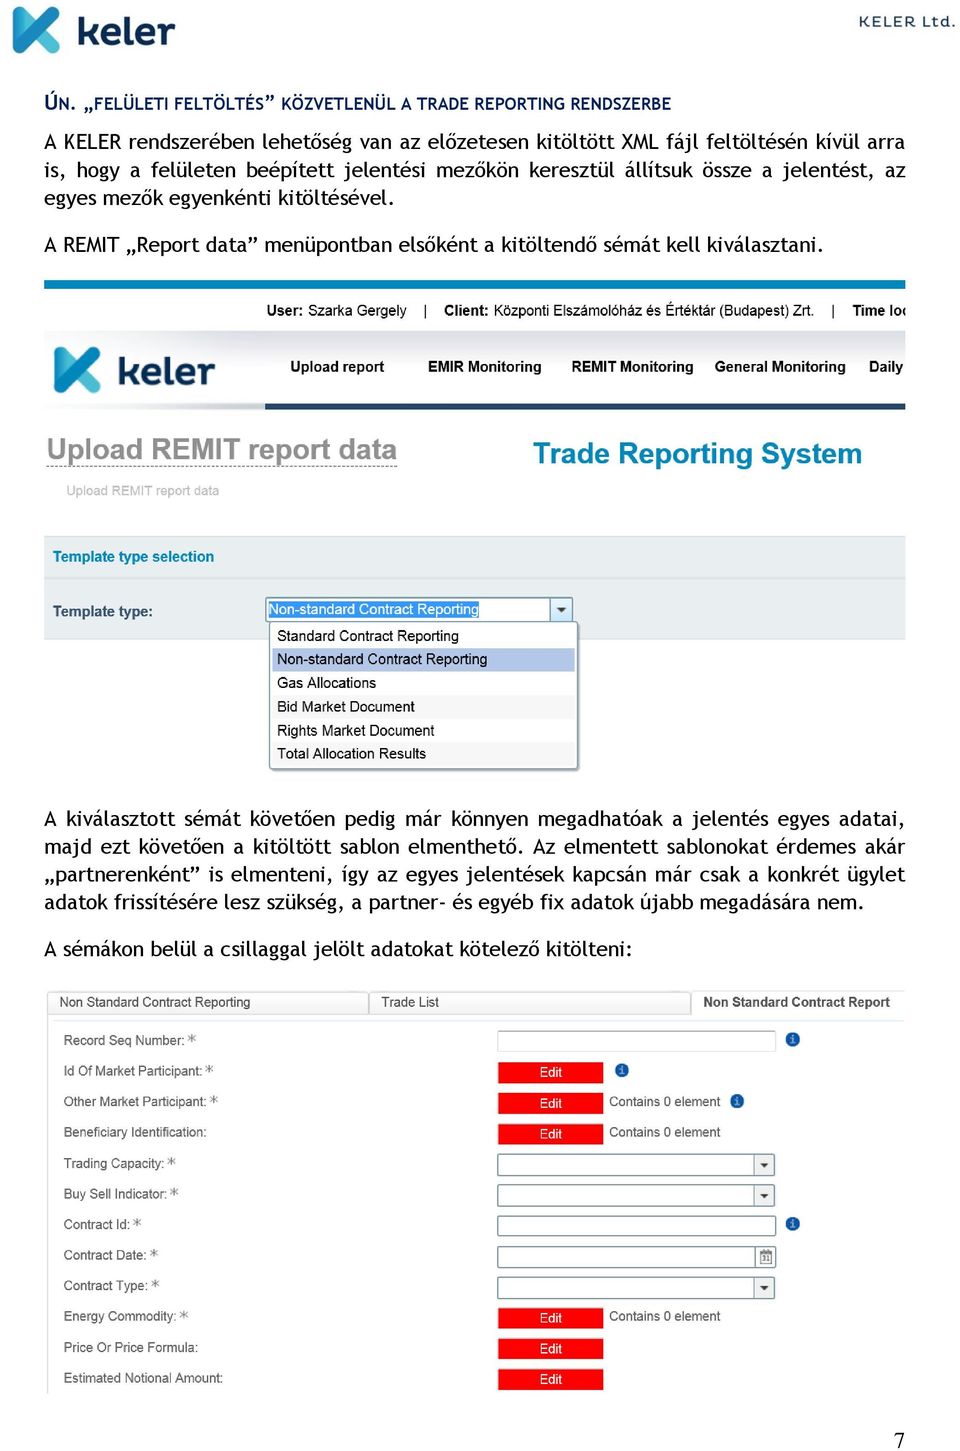Expand the Contract Type dropdown

click(764, 1288)
